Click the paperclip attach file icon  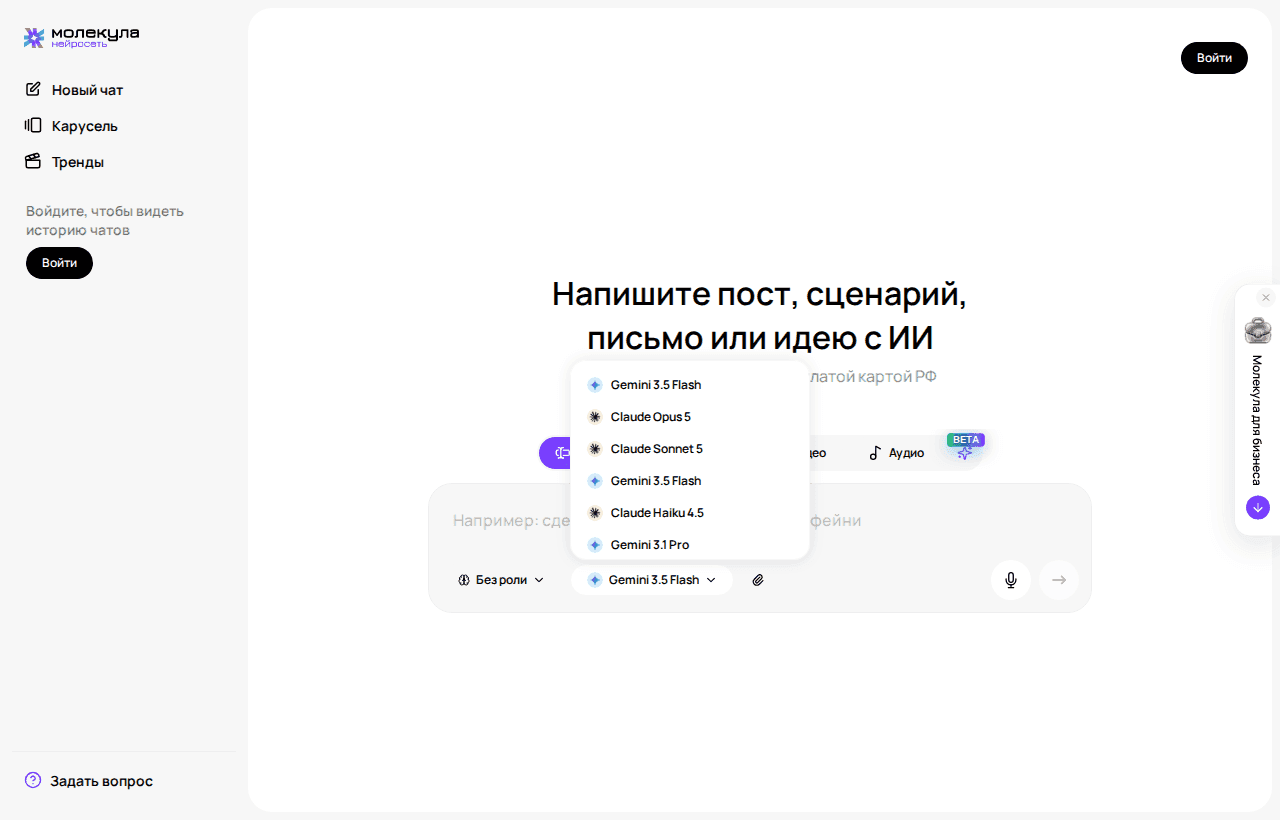click(758, 580)
